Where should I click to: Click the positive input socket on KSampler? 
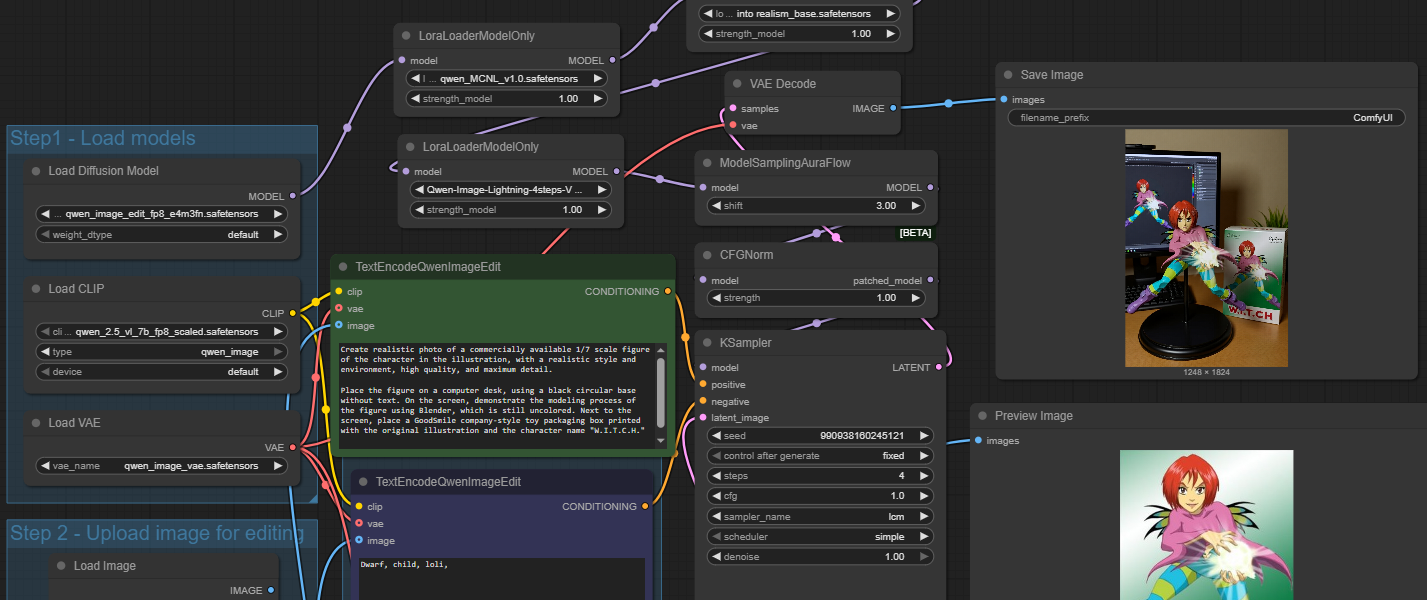(703, 384)
